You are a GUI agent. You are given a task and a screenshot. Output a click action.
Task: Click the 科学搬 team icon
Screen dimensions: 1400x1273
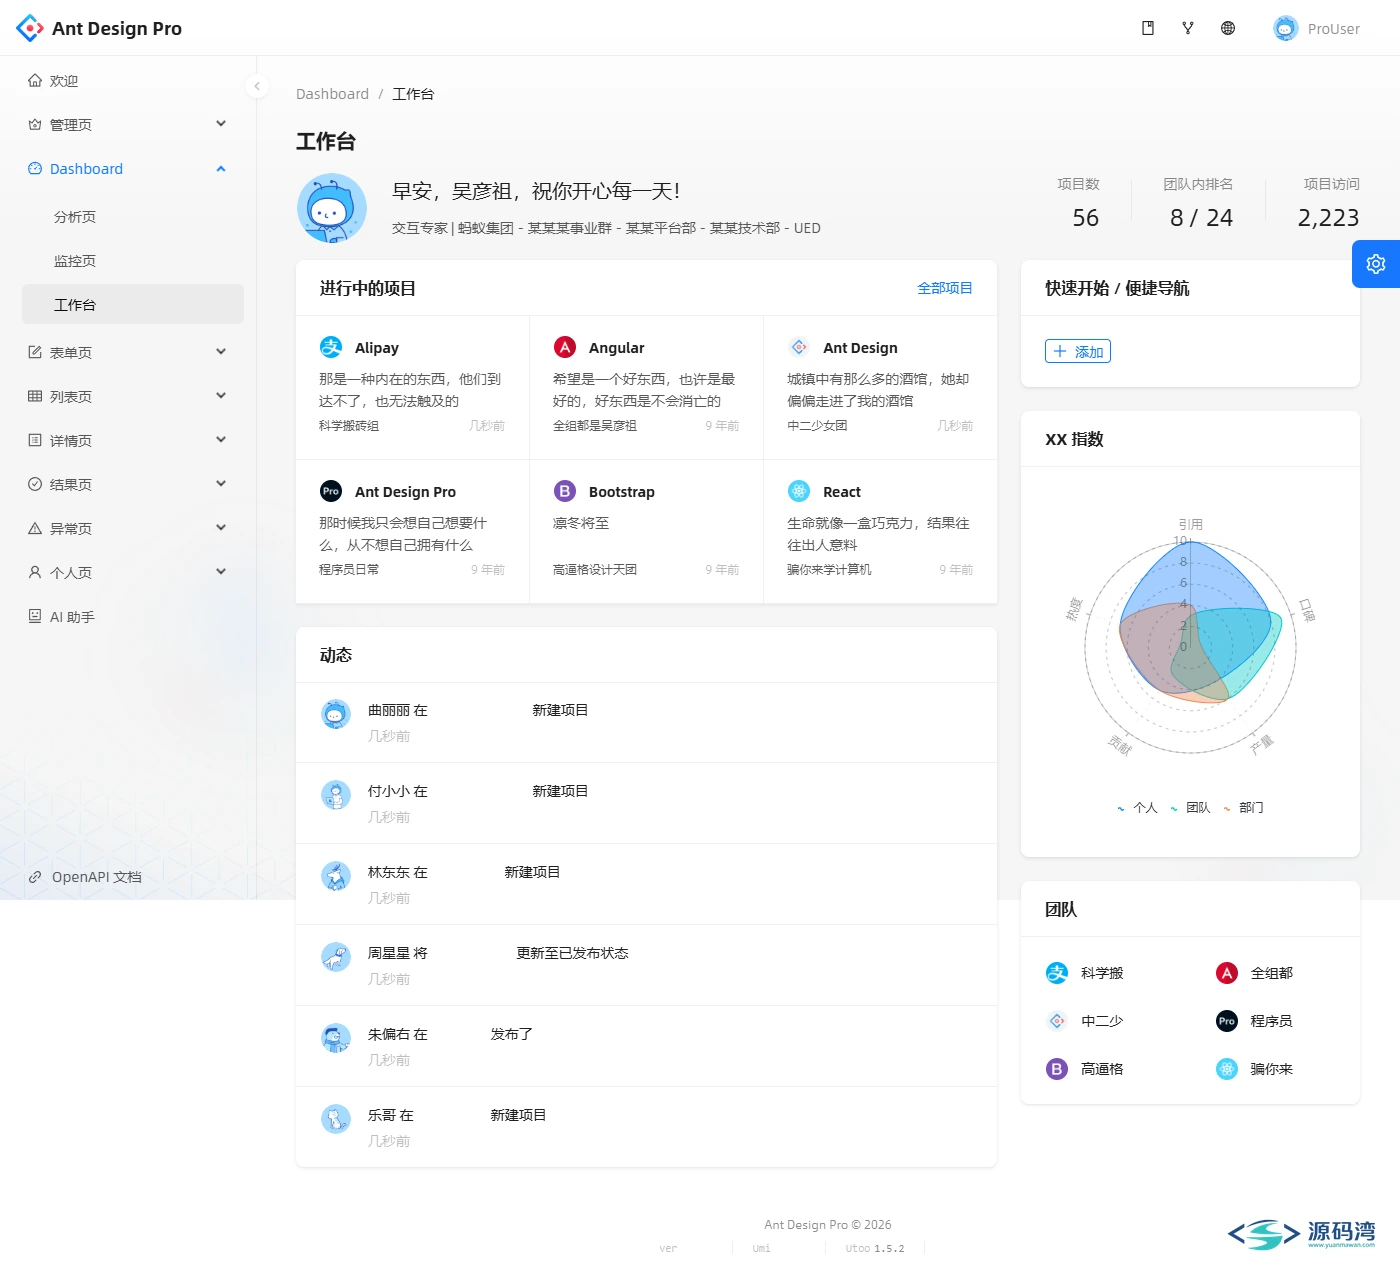(1057, 973)
